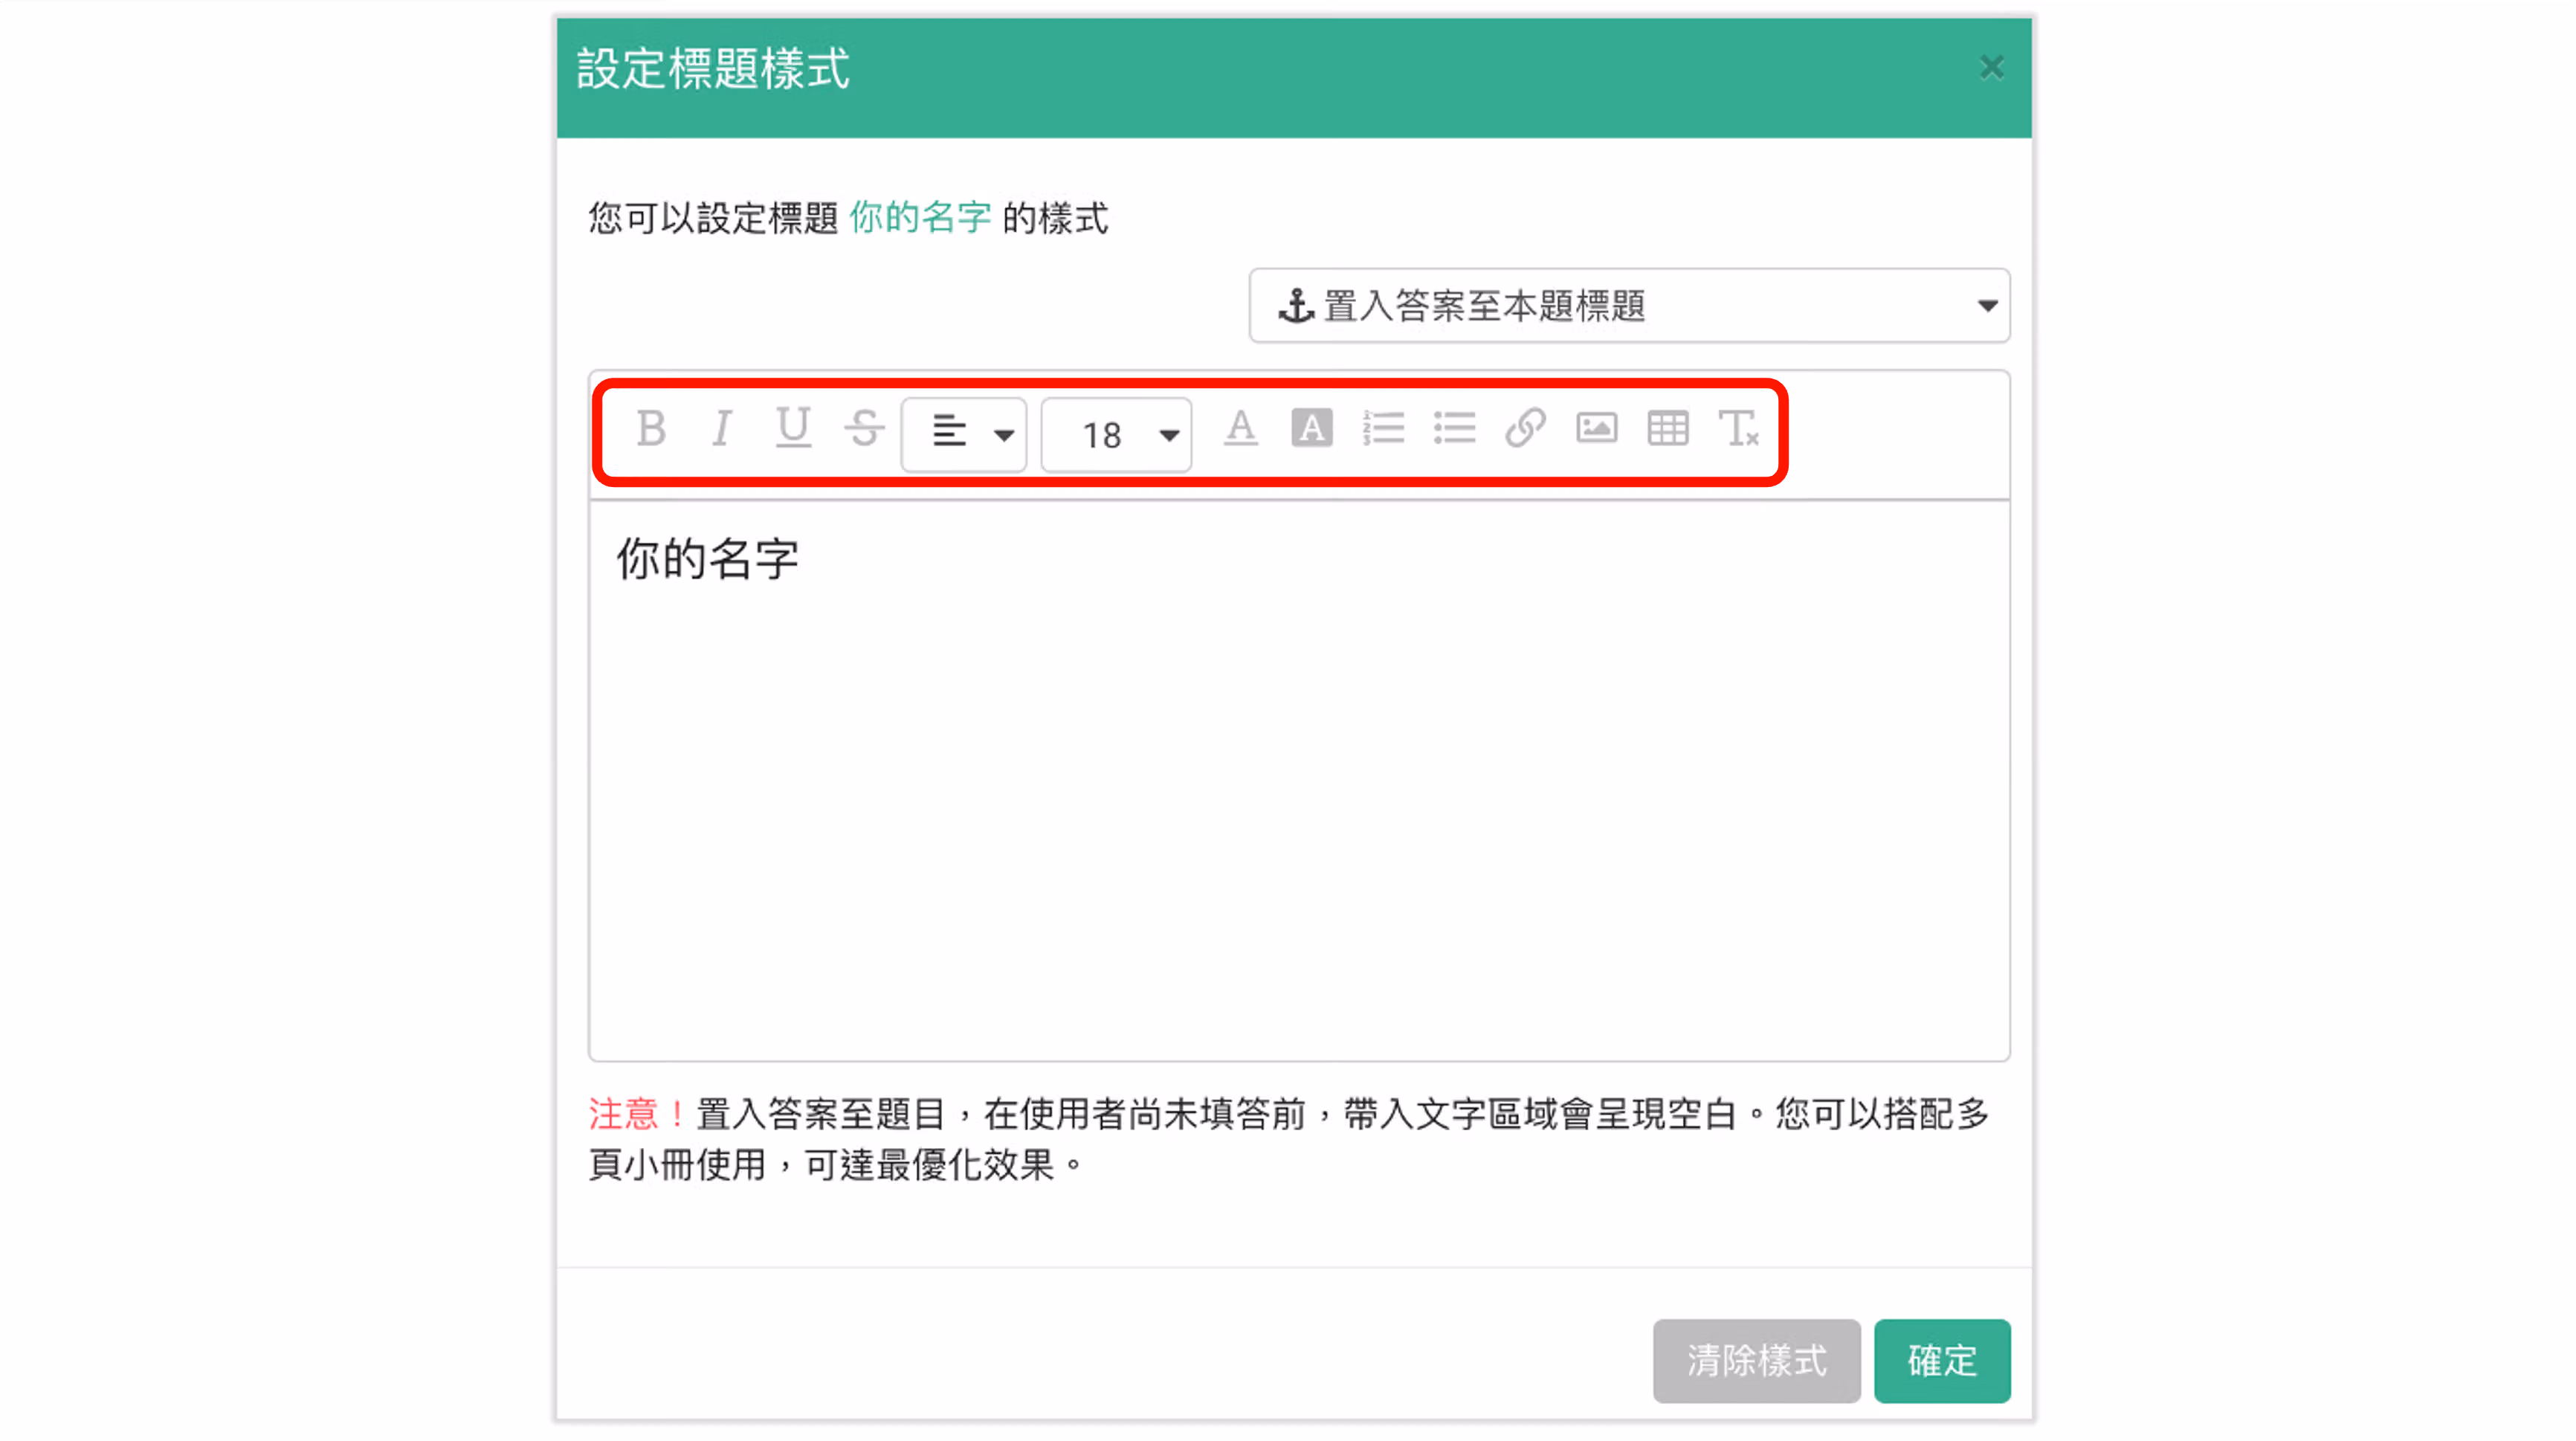The width and height of the screenshot is (2576, 1441).
Task: Click the green 你的名字 title label
Action: pos(920,218)
